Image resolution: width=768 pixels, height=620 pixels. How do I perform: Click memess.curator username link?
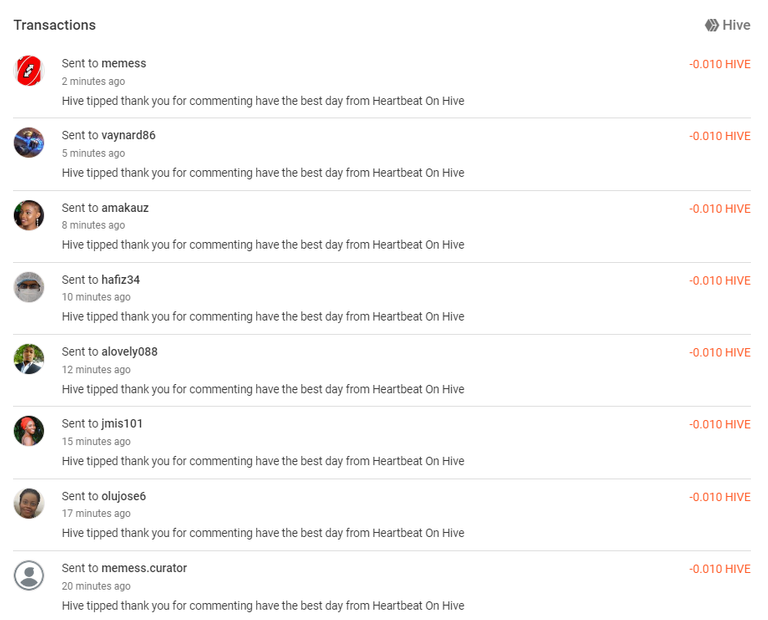(144, 568)
